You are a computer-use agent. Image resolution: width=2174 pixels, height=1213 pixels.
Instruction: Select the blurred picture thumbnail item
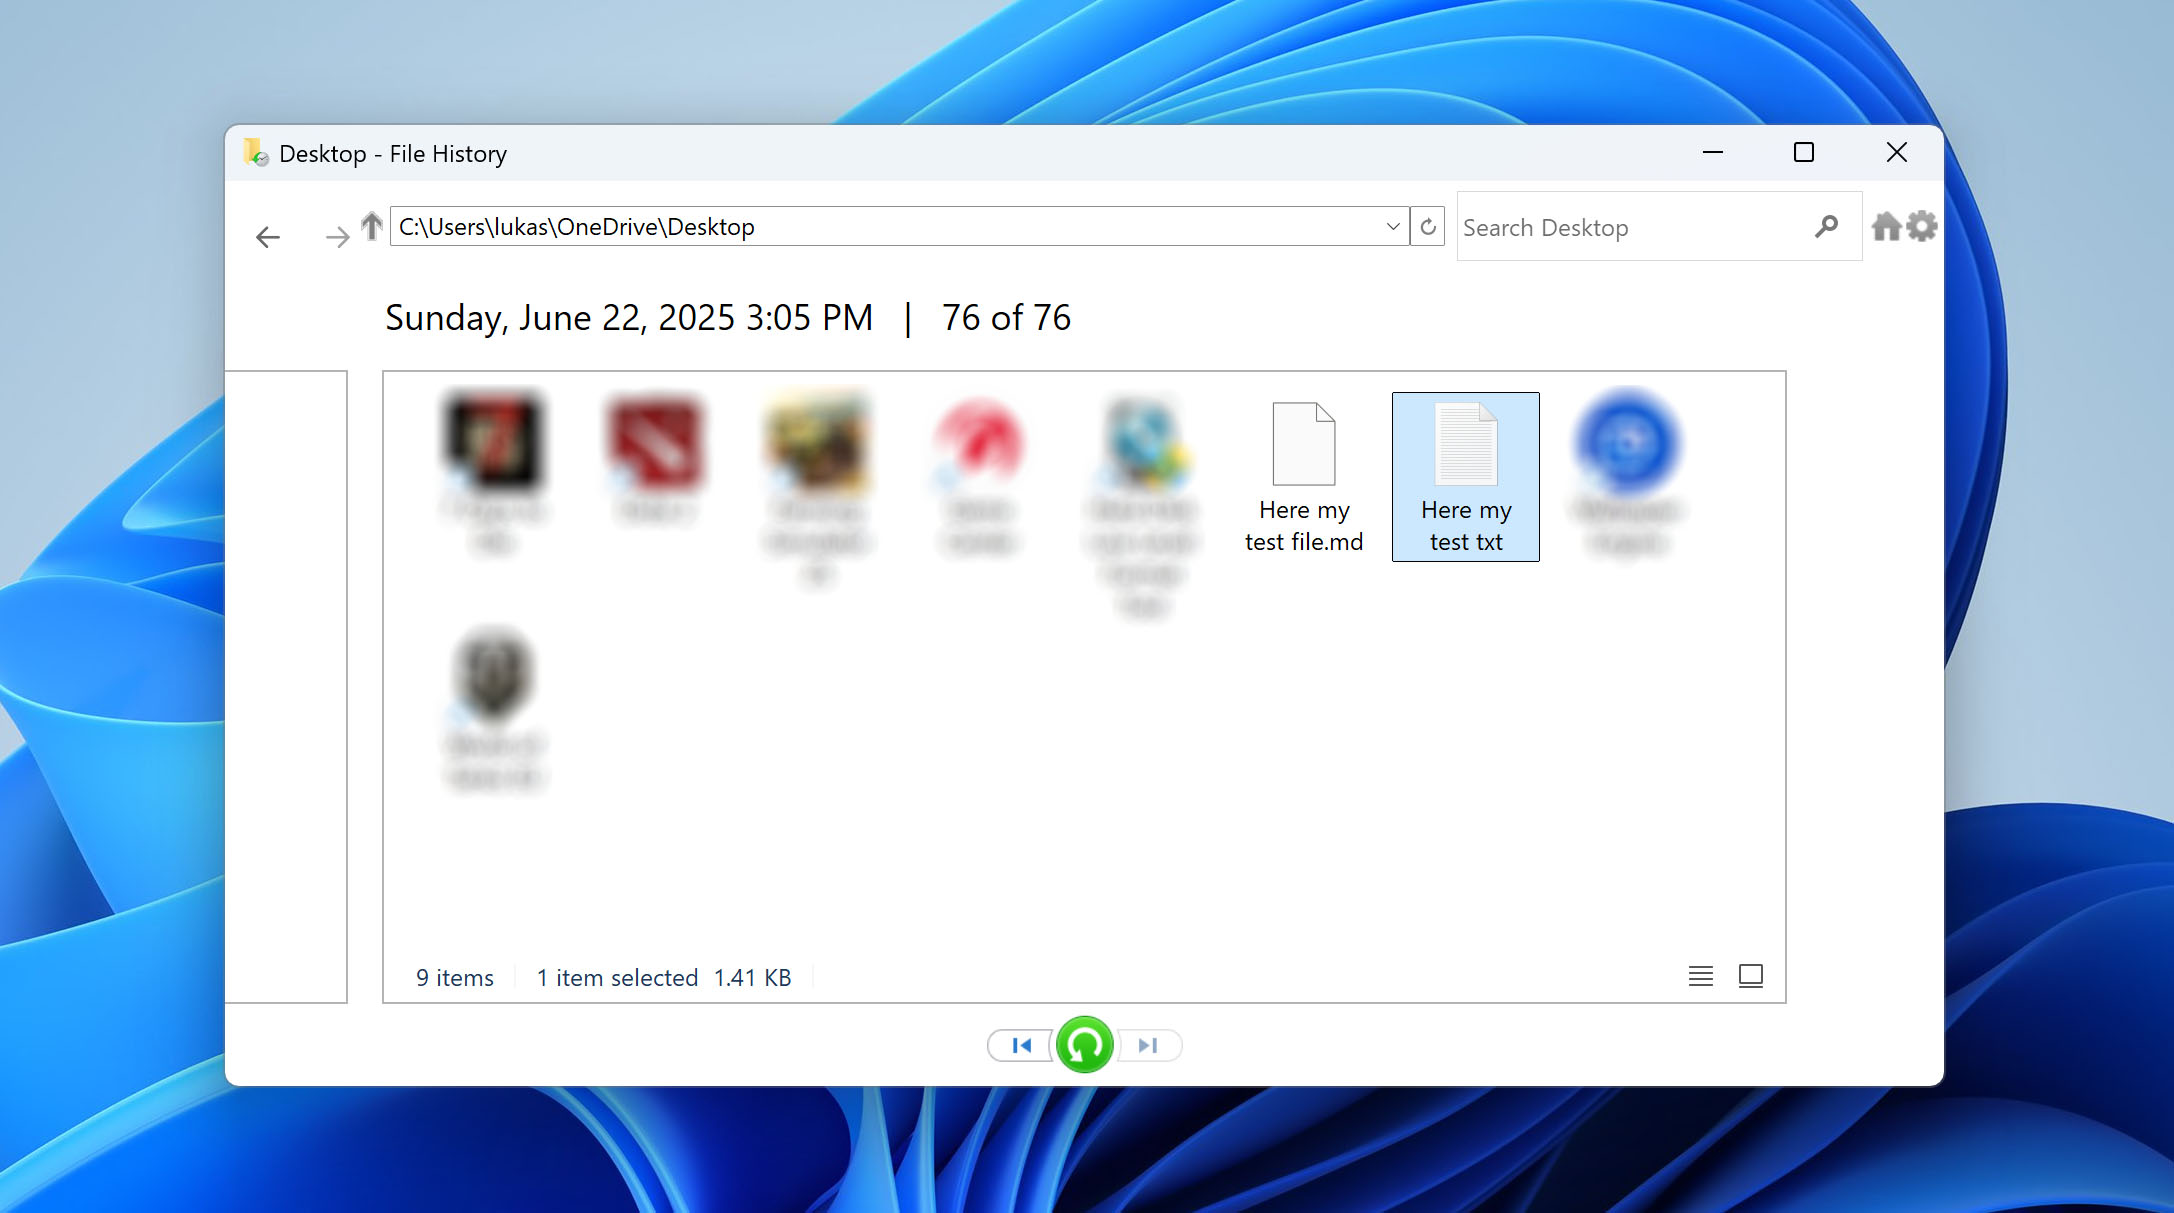[818, 490]
